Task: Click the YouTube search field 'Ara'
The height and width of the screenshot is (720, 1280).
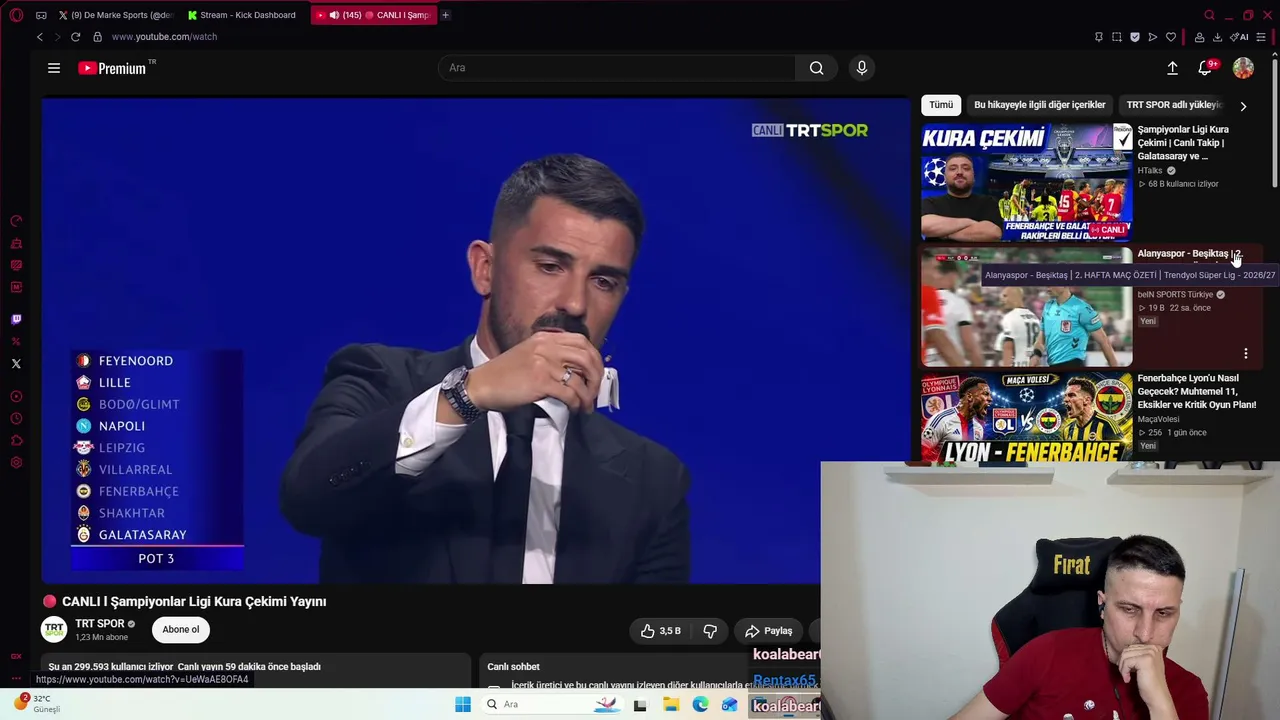Action: 617,68
